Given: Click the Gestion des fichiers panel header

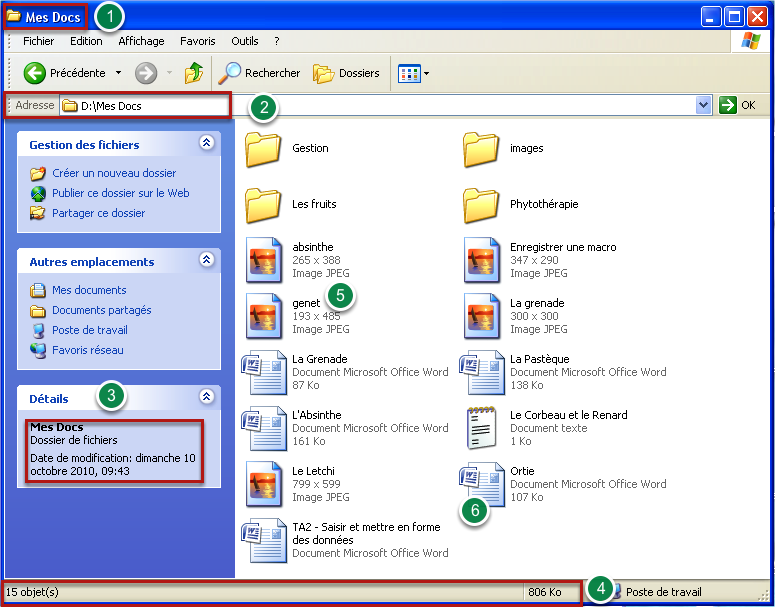Looking at the screenshot, I should [x=119, y=144].
